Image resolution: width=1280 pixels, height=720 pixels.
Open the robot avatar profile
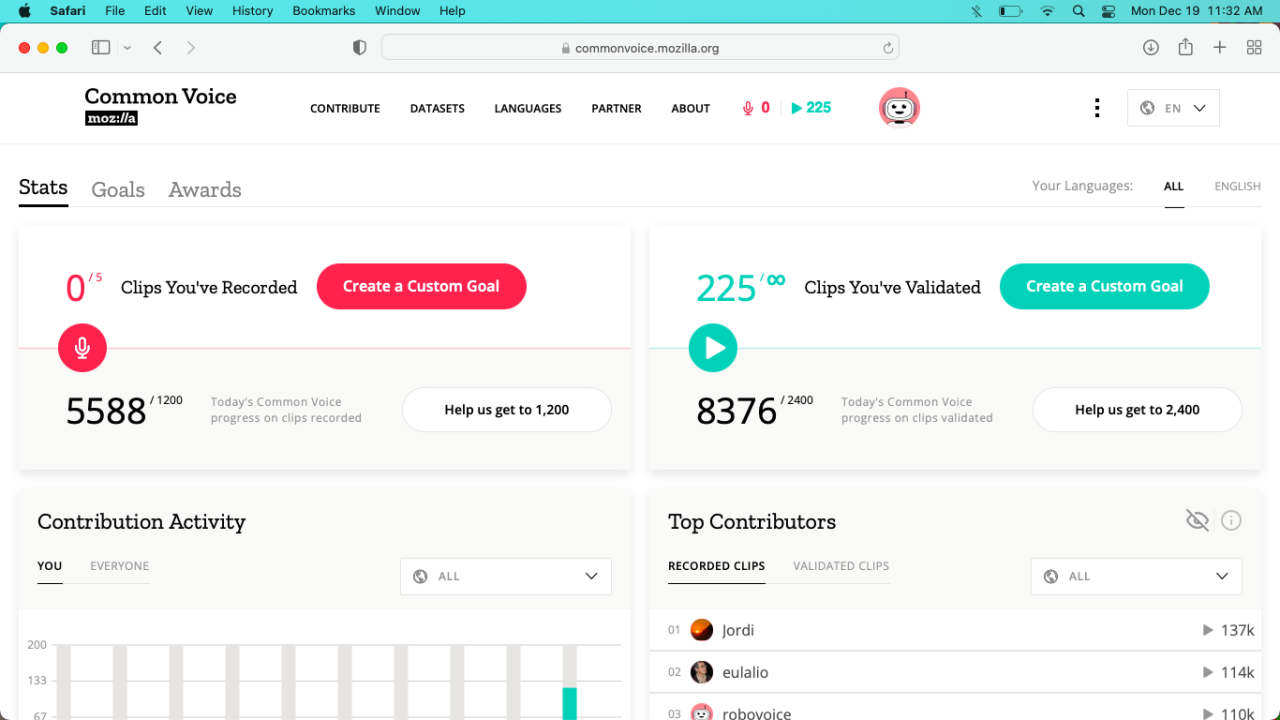[899, 108]
